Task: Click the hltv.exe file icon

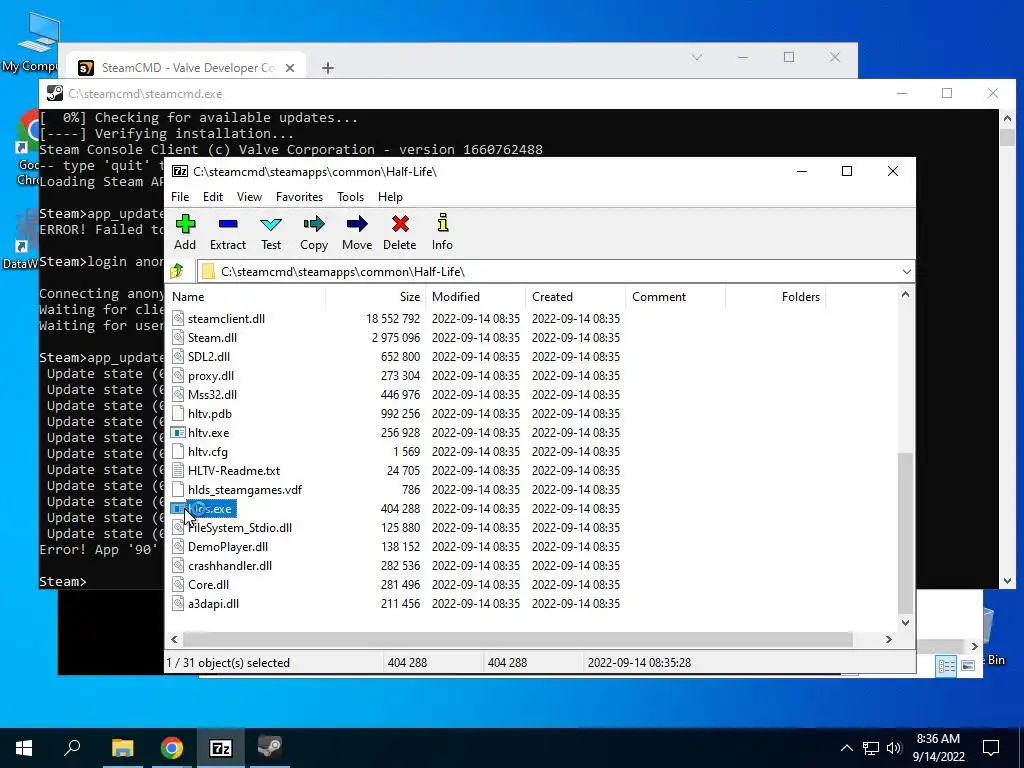Action: tap(178, 432)
